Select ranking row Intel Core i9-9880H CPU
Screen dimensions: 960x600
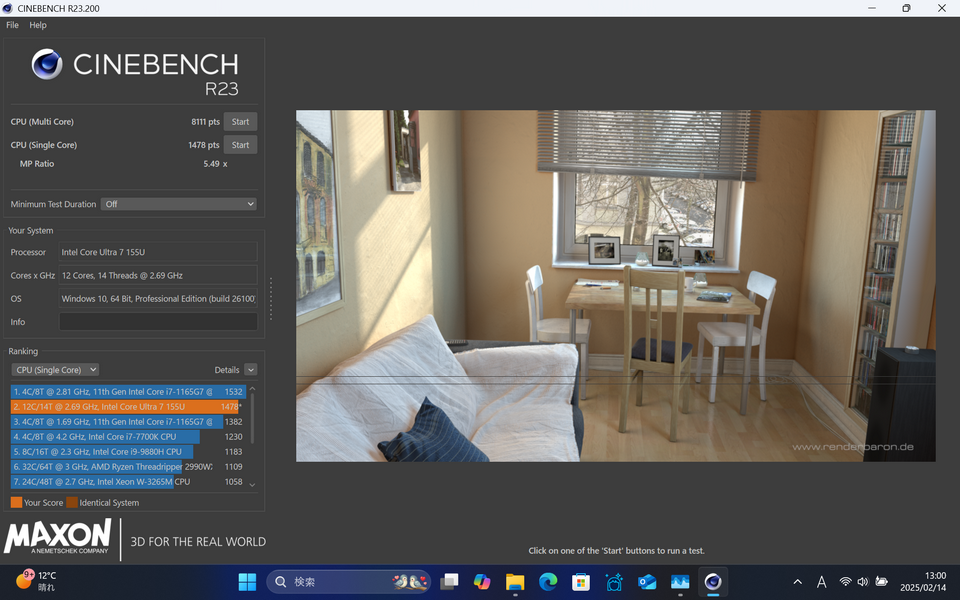pyautogui.click(x=127, y=452)
